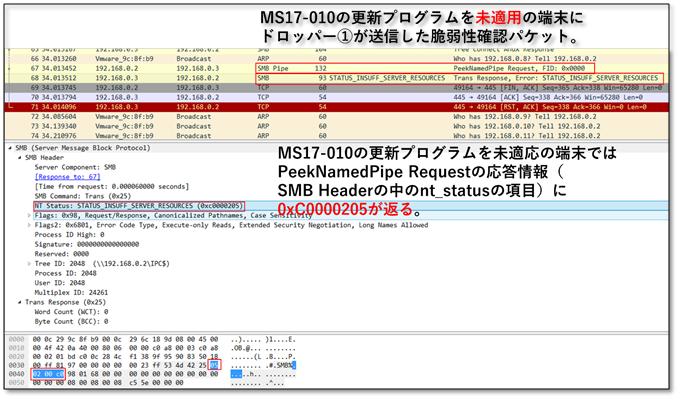Select the Server Component: SMB field
This screenshot has width=678, height=398.
coord(75,167)
